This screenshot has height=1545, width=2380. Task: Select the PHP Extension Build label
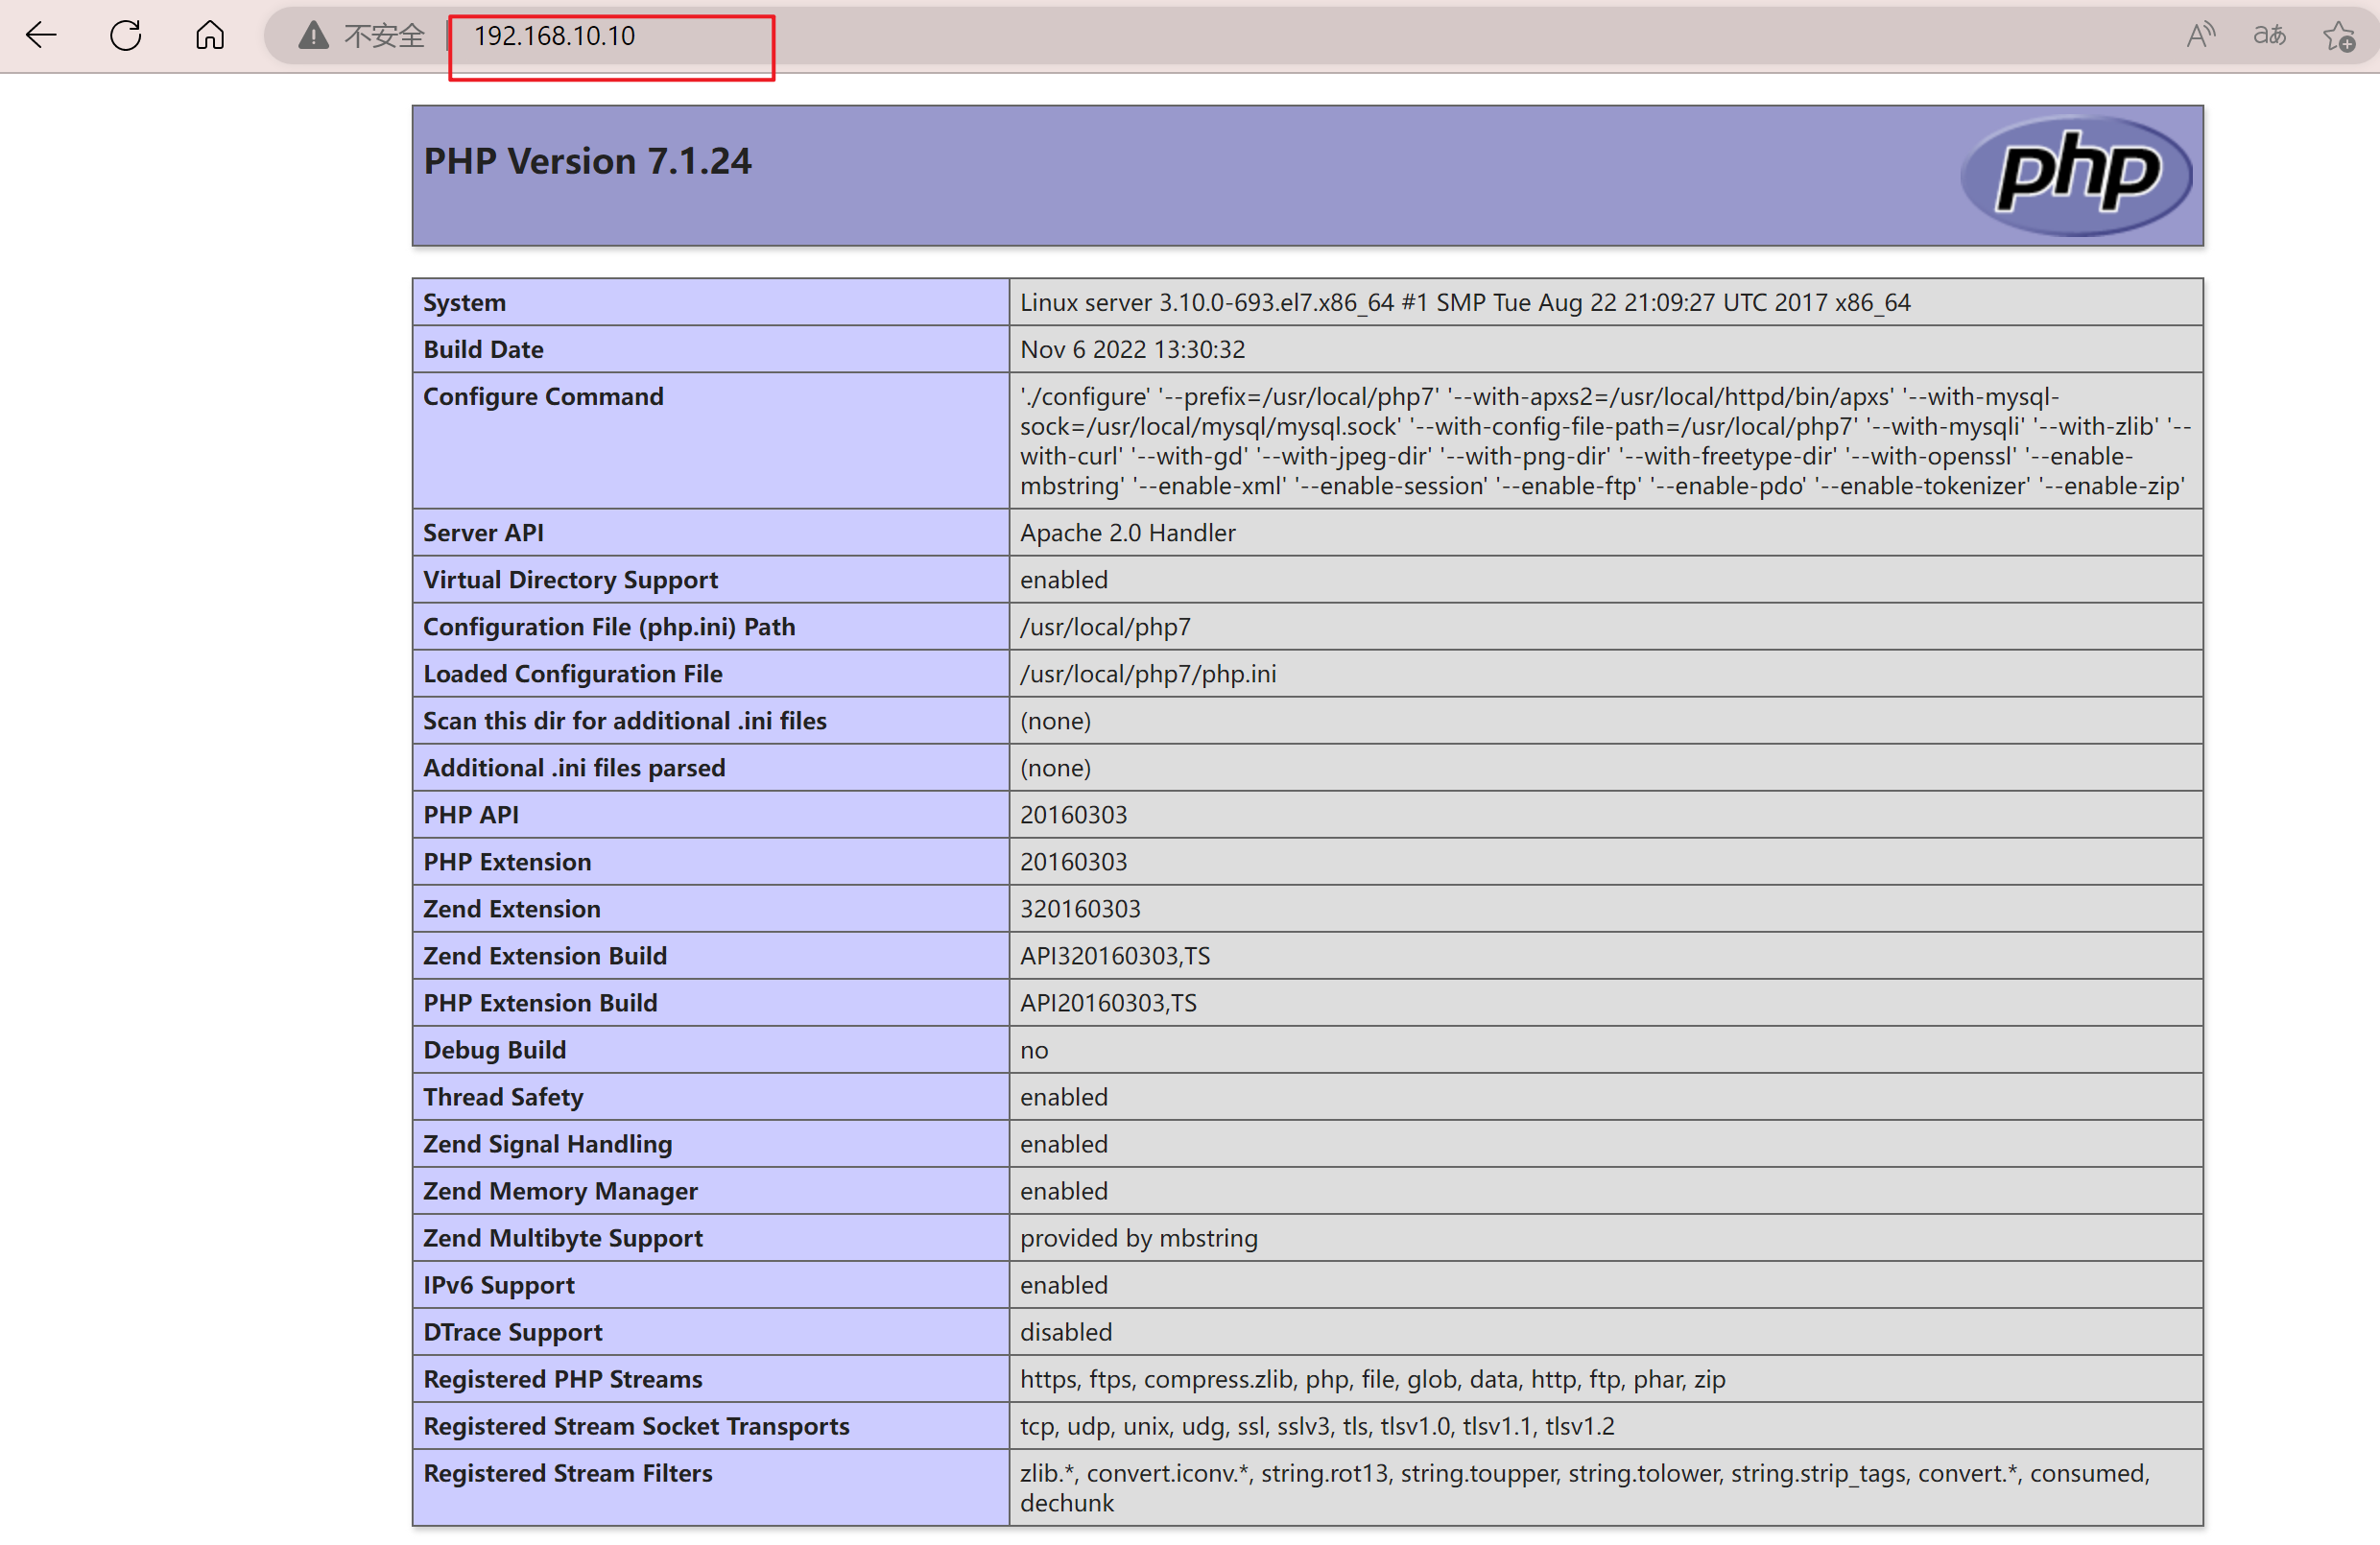click(540, 1002)
